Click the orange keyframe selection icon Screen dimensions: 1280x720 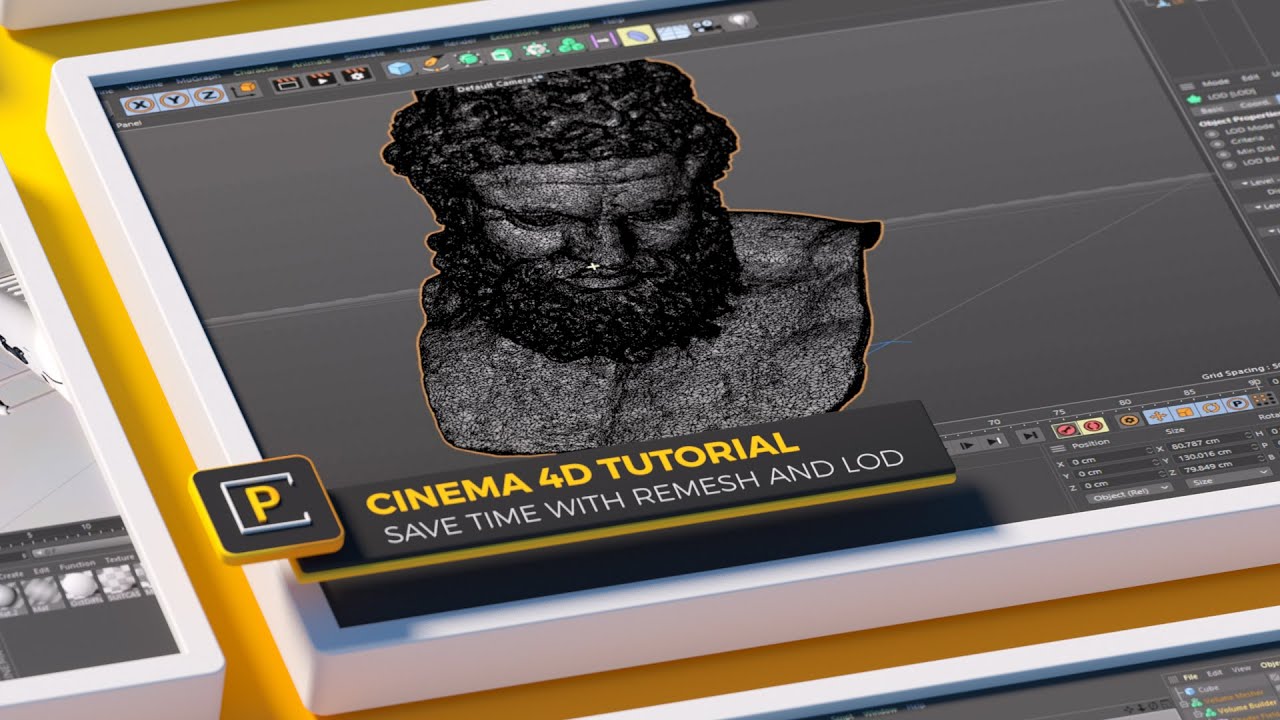(1129, 419)
